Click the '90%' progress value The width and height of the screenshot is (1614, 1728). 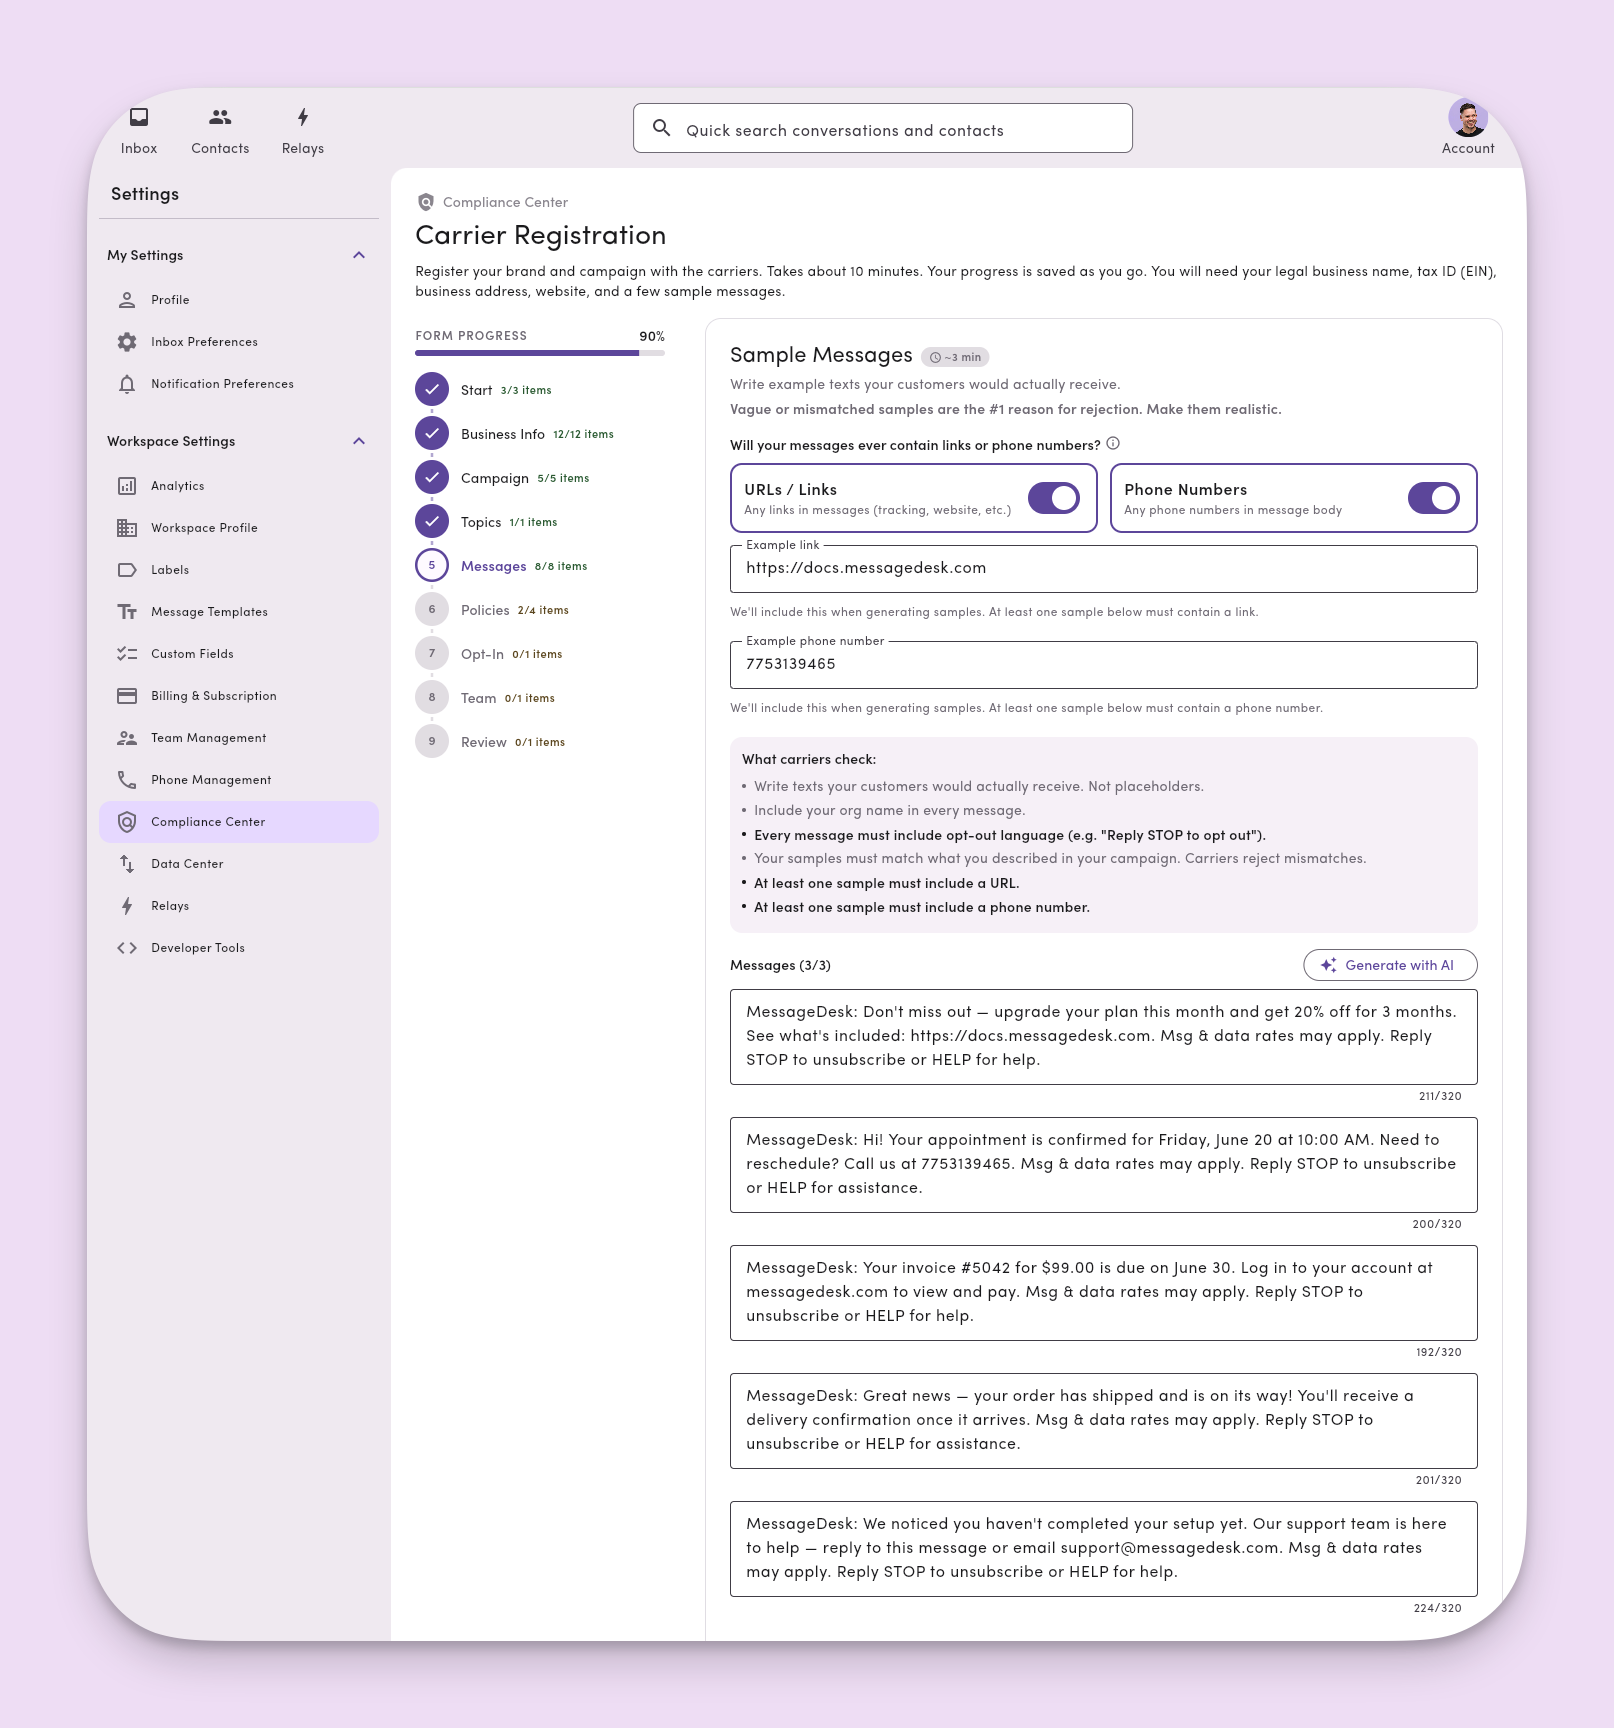coord(652,336)
